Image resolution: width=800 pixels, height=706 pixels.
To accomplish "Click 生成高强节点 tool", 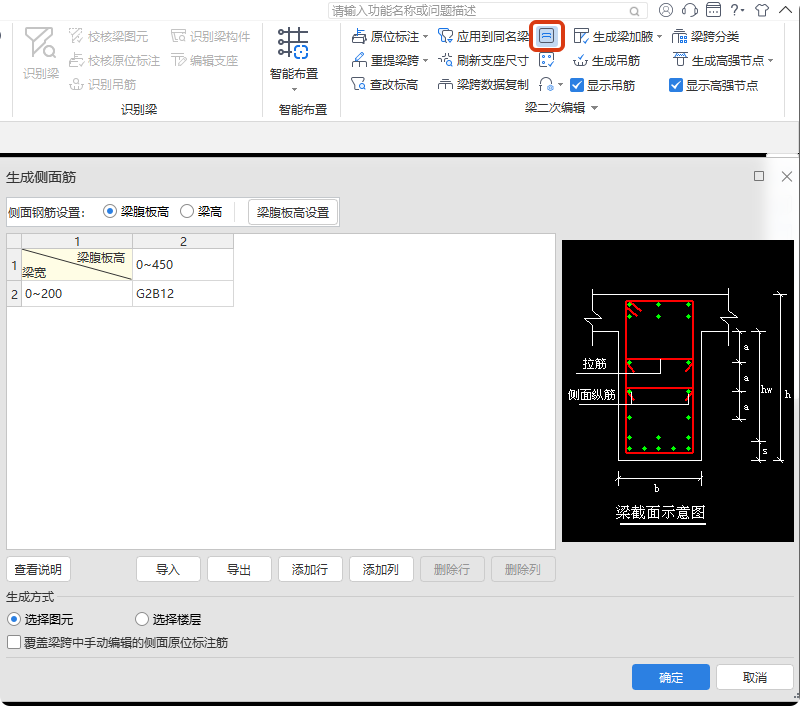I will (718, 61).
